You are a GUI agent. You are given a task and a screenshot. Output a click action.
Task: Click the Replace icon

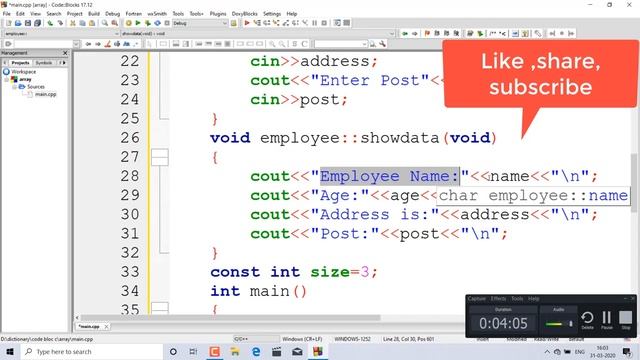[115, 23]
